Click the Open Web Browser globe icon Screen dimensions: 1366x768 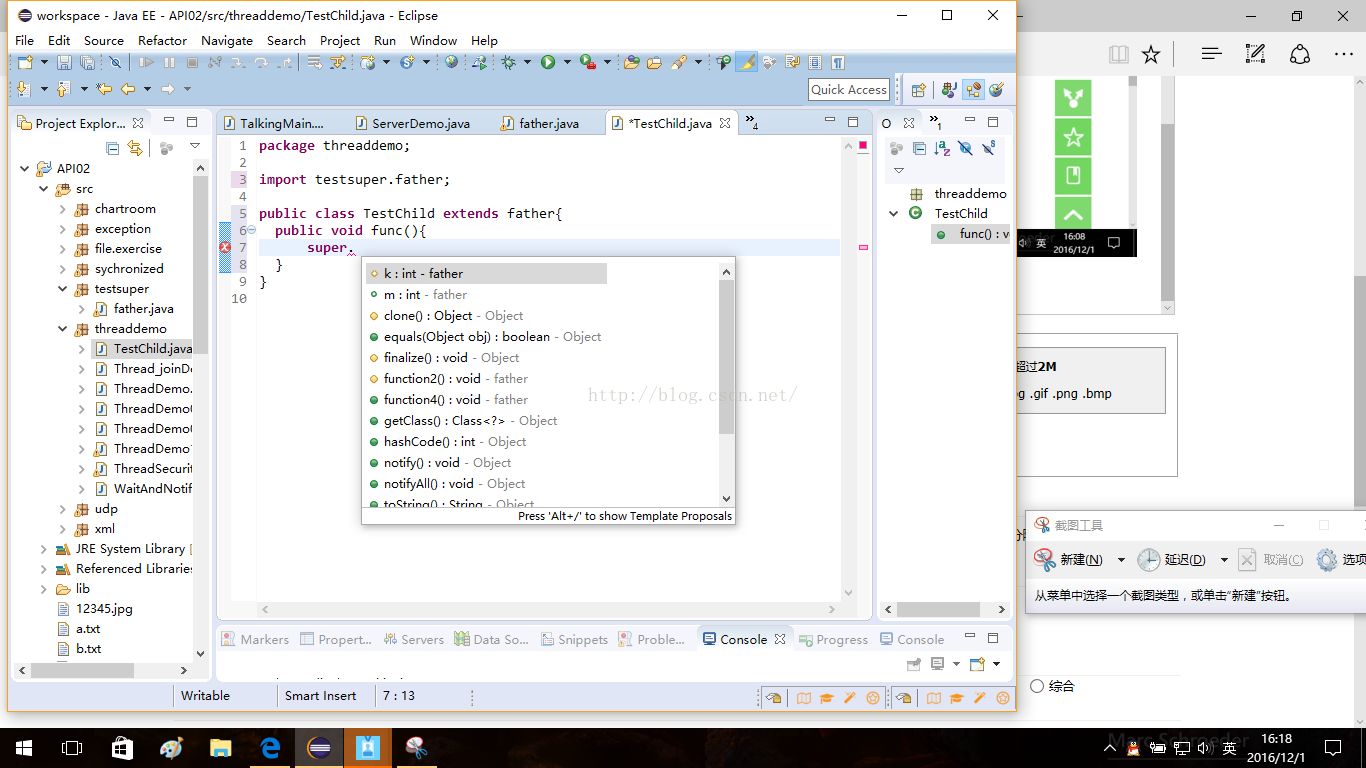(x=451, y=62)
